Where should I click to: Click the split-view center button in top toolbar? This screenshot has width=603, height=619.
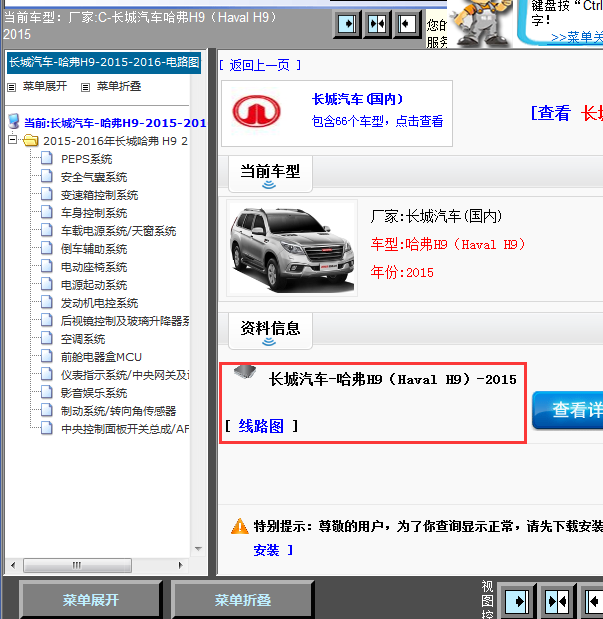[x=377, y=24]
